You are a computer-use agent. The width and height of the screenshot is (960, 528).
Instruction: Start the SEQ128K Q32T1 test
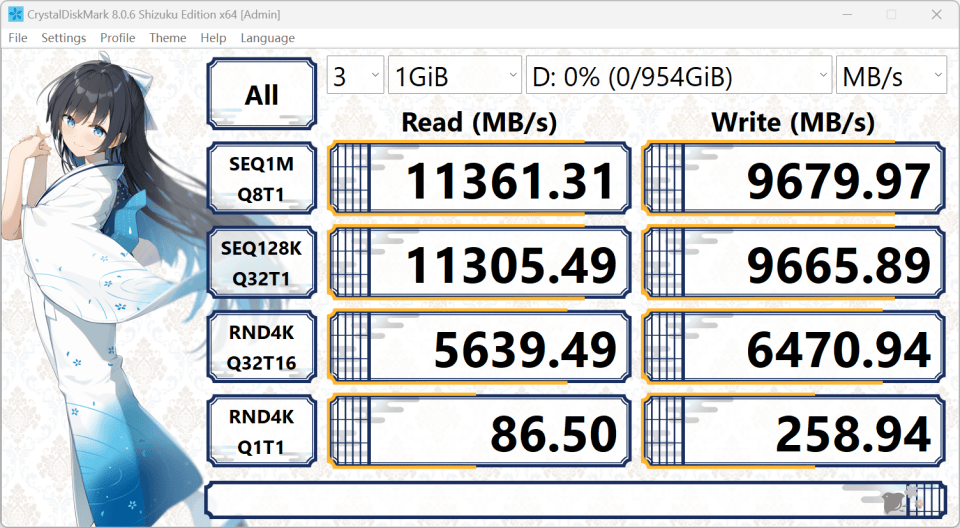tap(261, 263)
